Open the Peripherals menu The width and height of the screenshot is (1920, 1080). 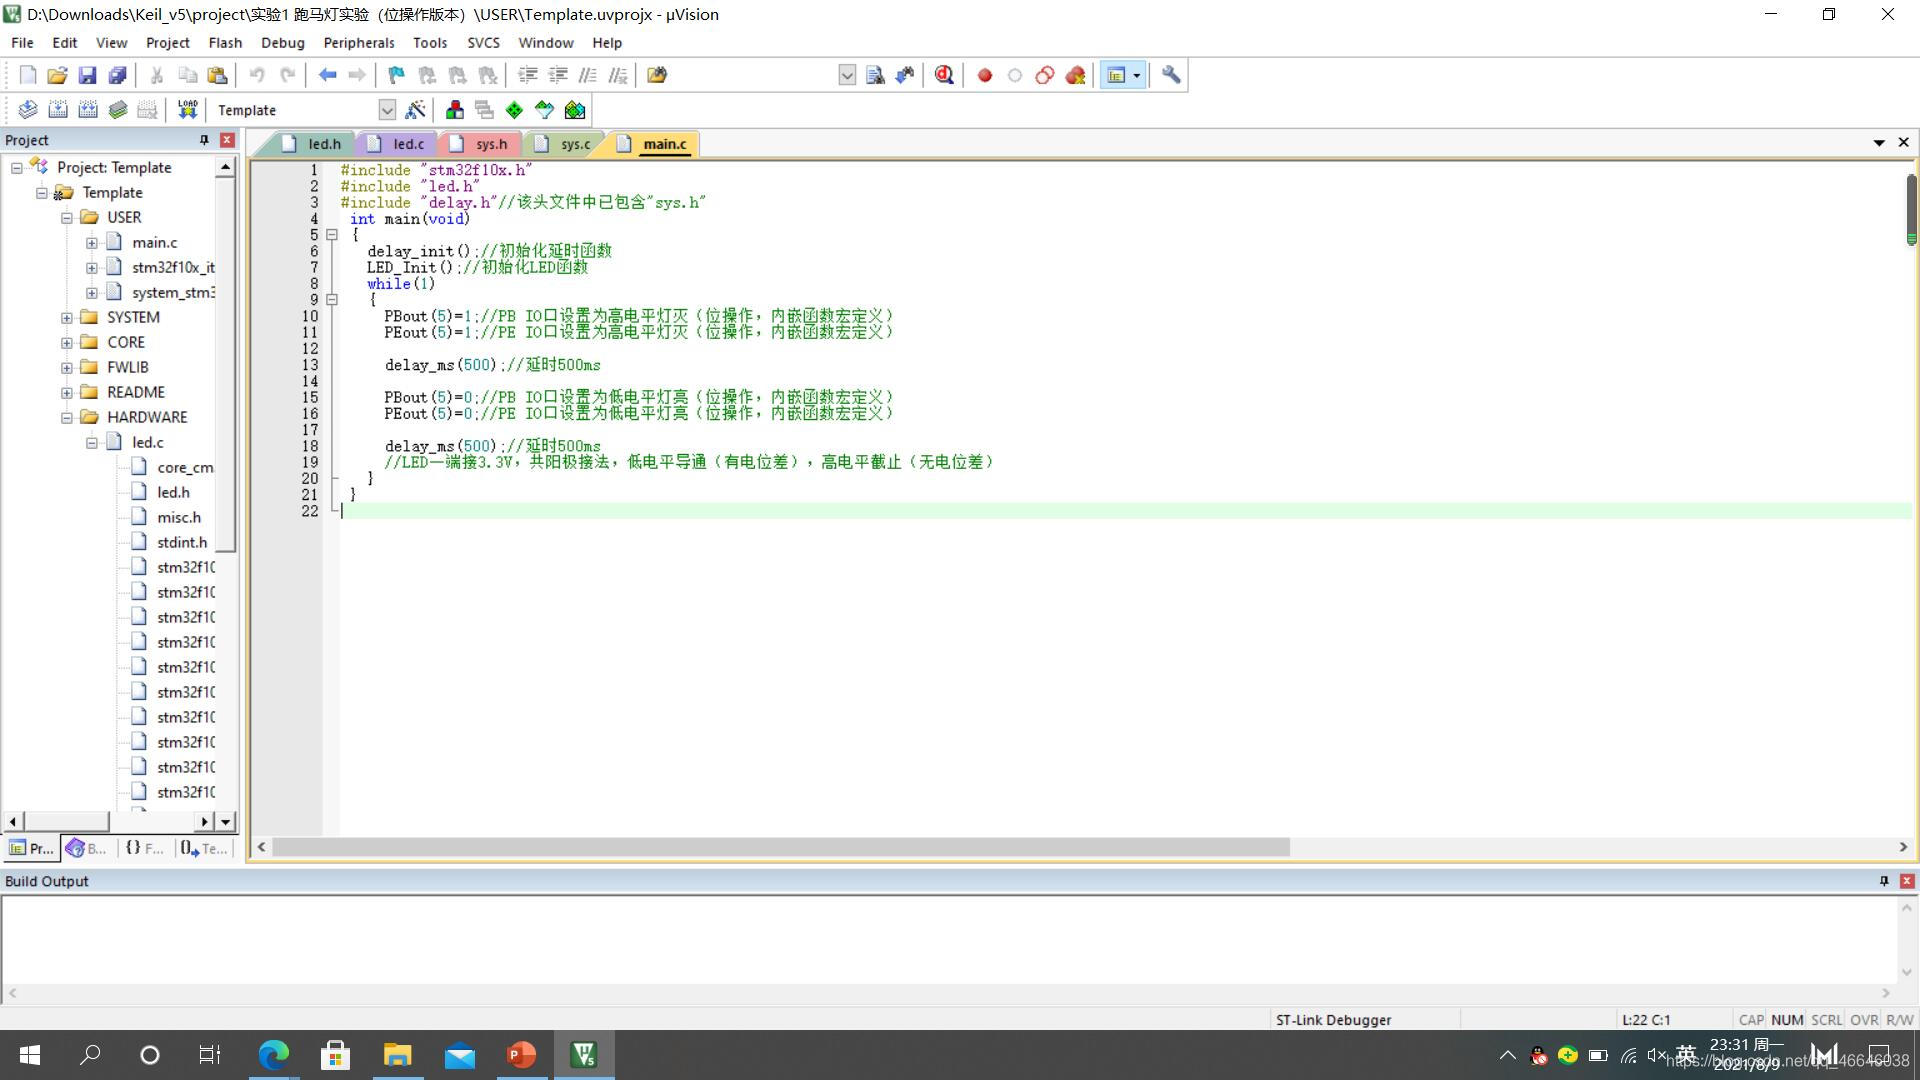(358, 43)
